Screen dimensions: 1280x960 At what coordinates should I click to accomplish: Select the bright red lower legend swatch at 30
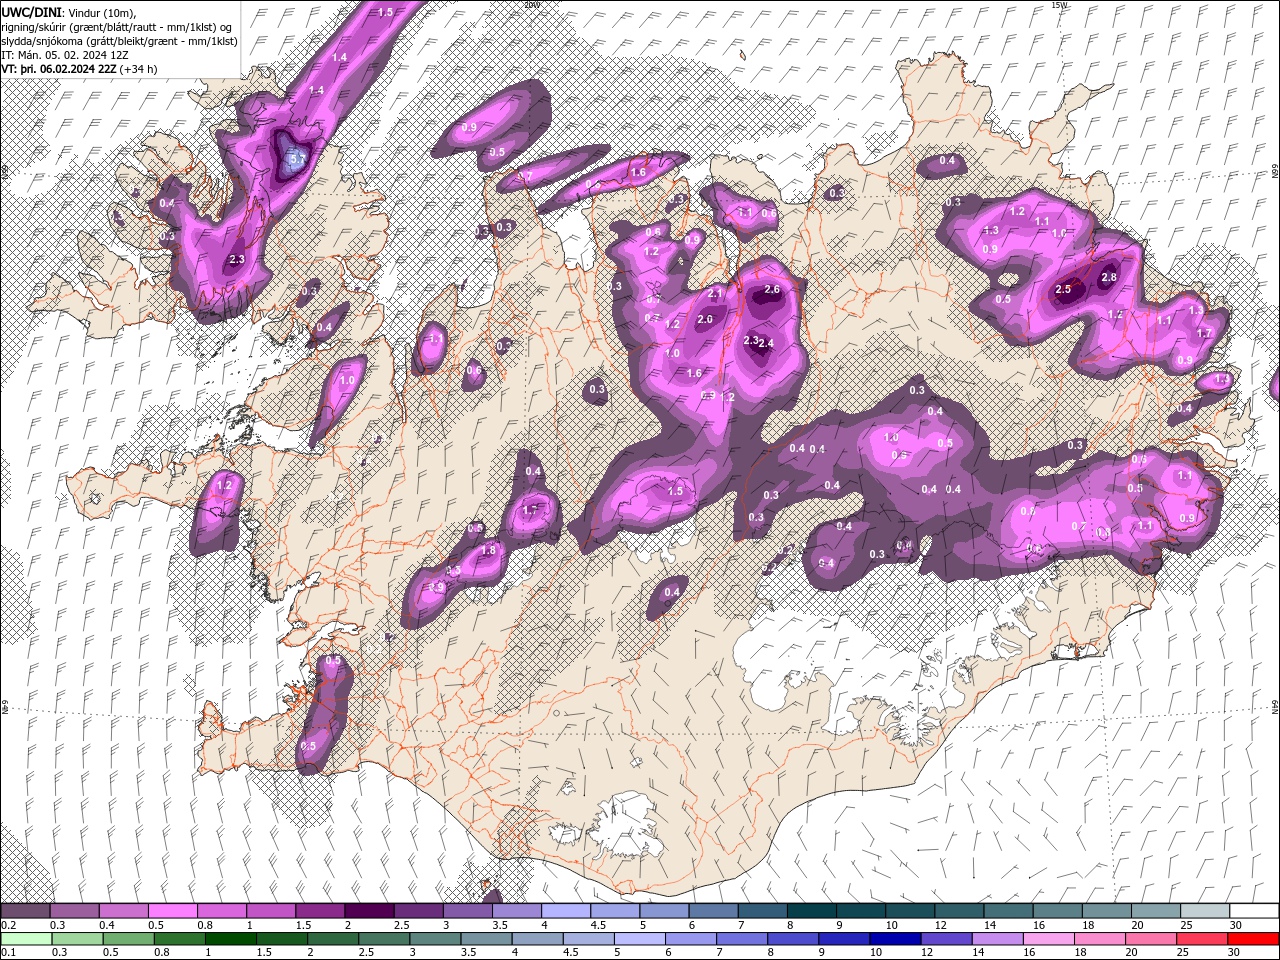1253,939
